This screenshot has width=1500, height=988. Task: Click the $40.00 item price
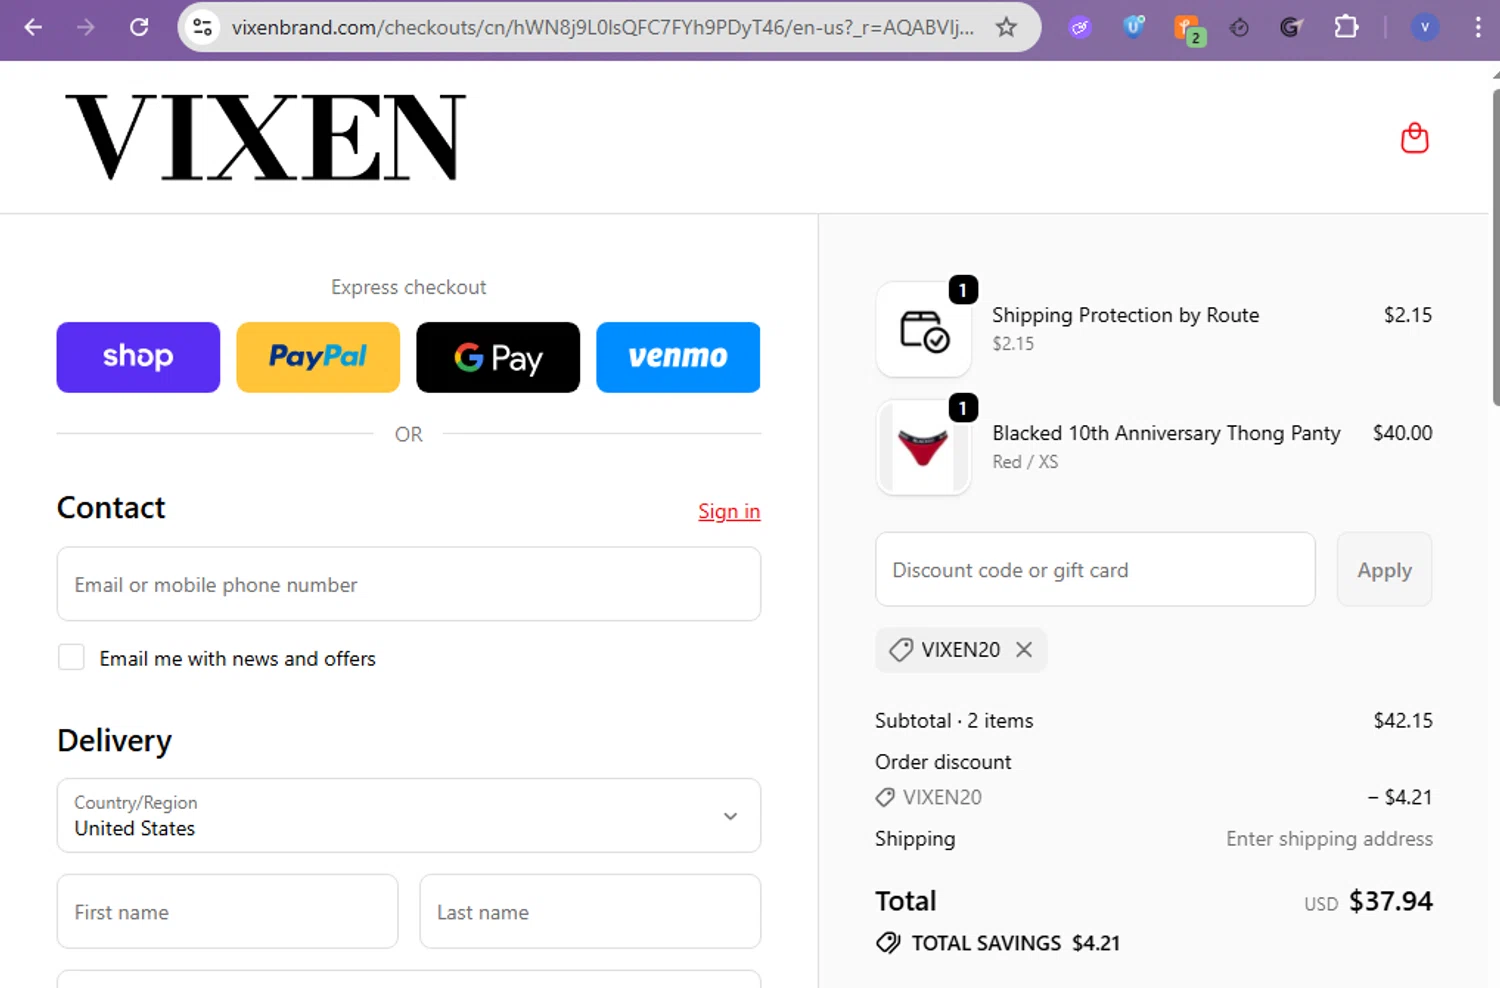[1402, 433]
